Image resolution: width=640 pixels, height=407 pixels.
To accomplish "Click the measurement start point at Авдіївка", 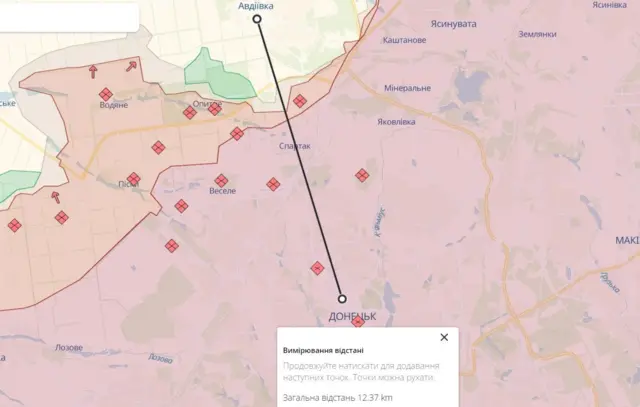I will tap(257, 19).
